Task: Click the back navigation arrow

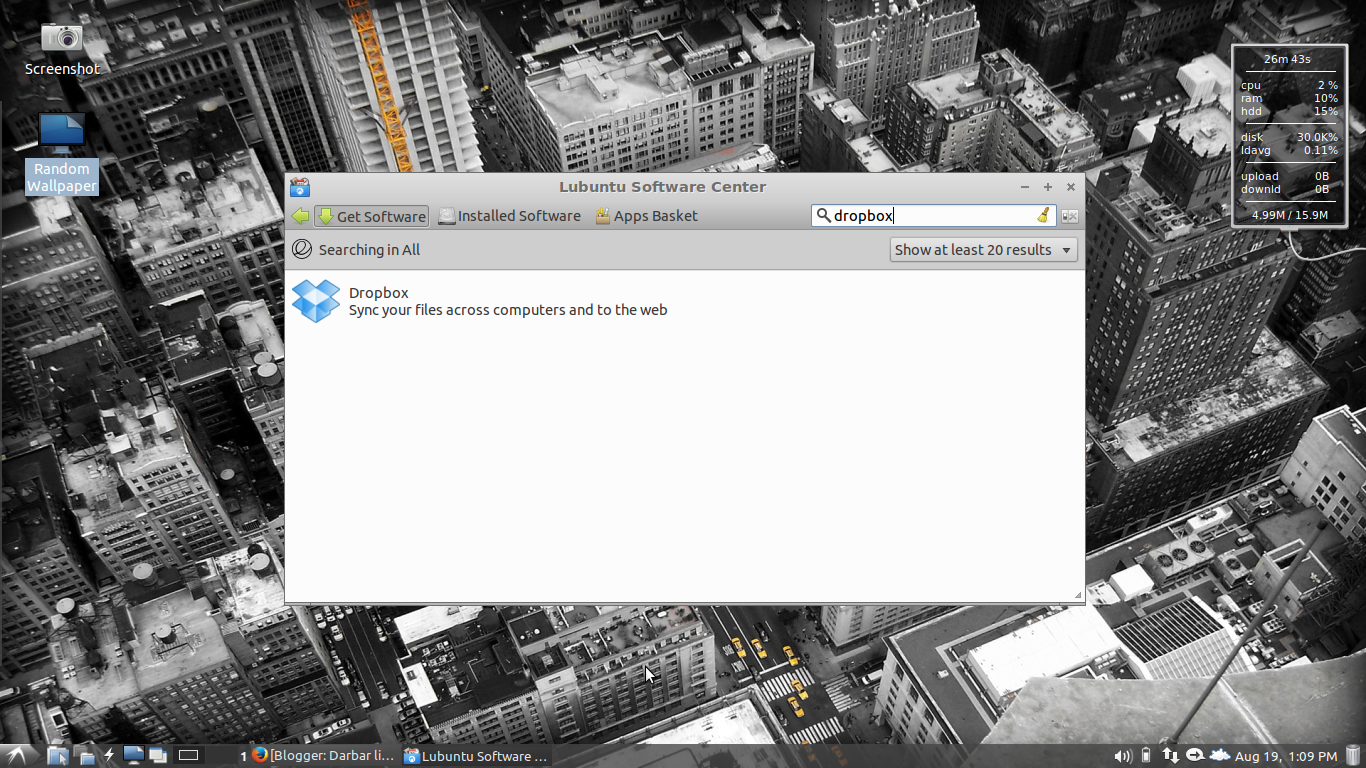Action: 299,216
